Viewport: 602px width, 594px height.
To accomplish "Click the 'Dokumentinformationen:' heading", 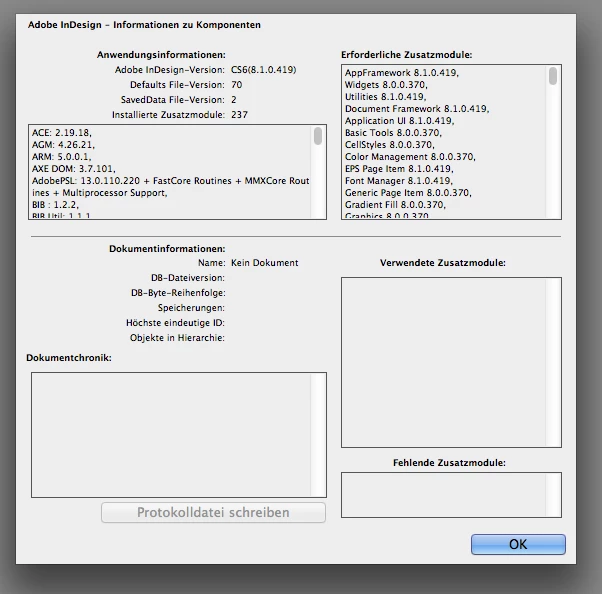I will pos(167,248).
